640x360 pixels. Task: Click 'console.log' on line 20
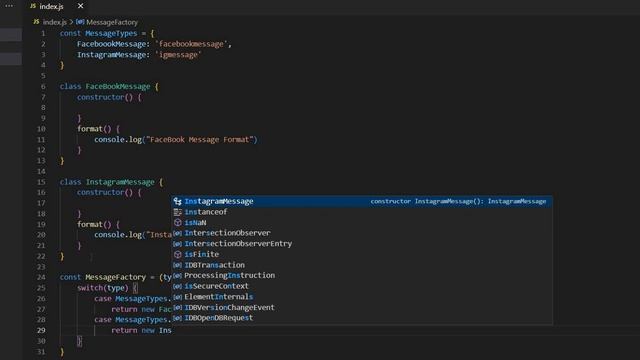(x=118, y=235)
